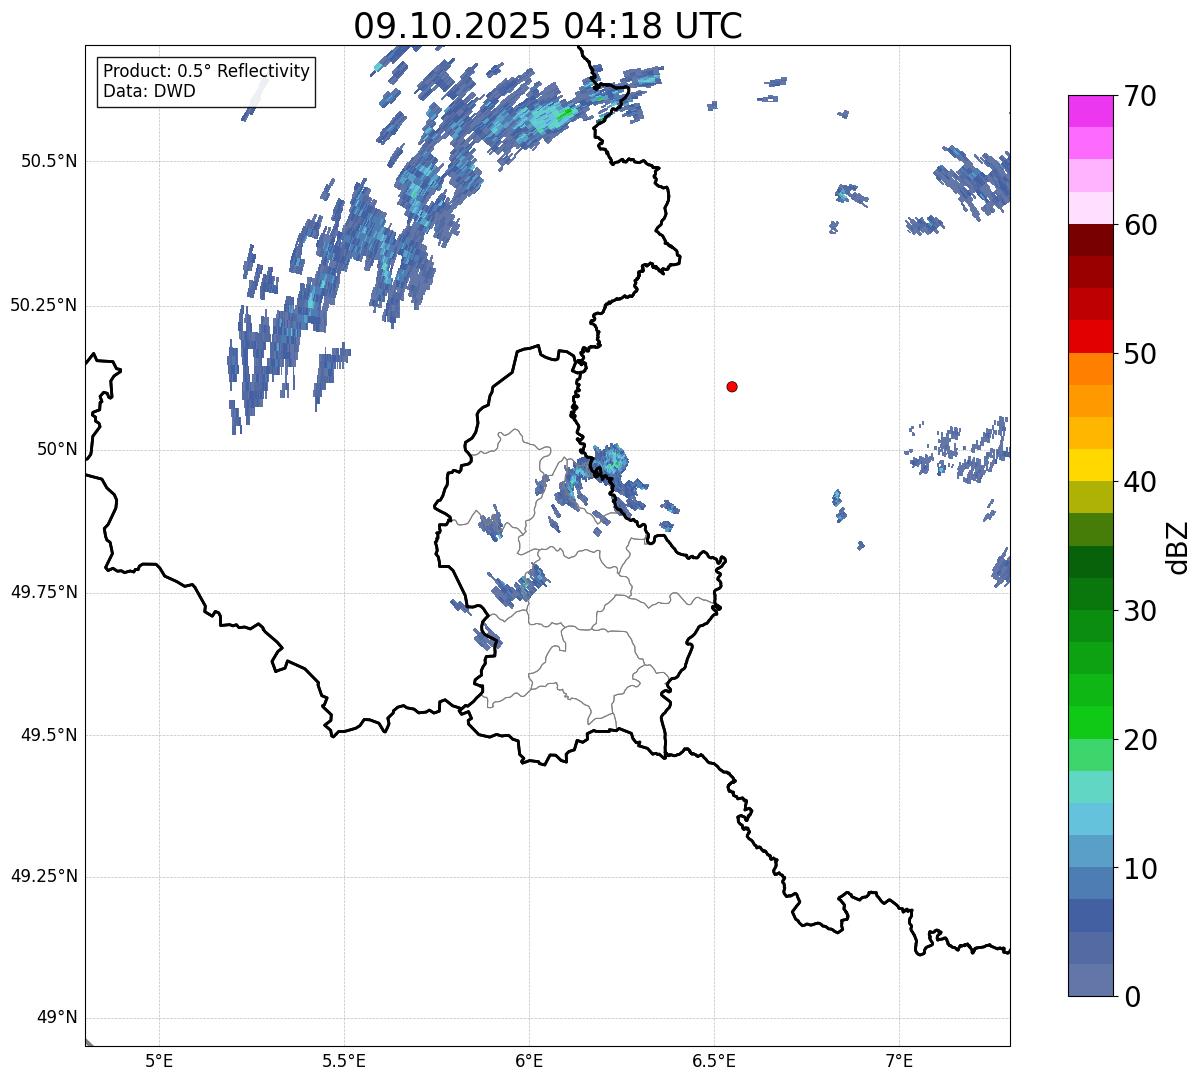This screenshot has height=1081, width=1202.
Task: Click the 49.5°N latitude label
Action: [50, 735]
